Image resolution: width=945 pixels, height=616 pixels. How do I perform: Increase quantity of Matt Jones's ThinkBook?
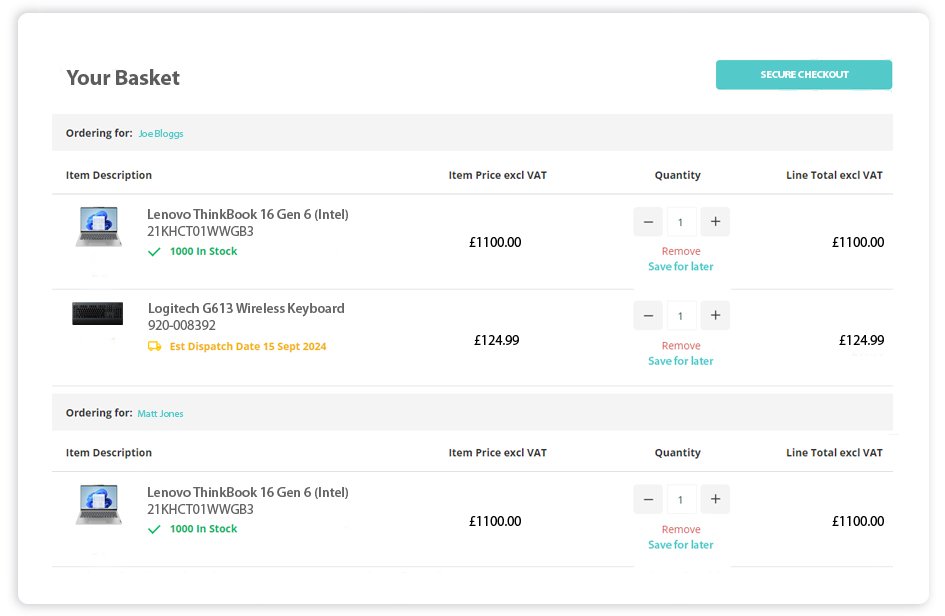[715, 499]
